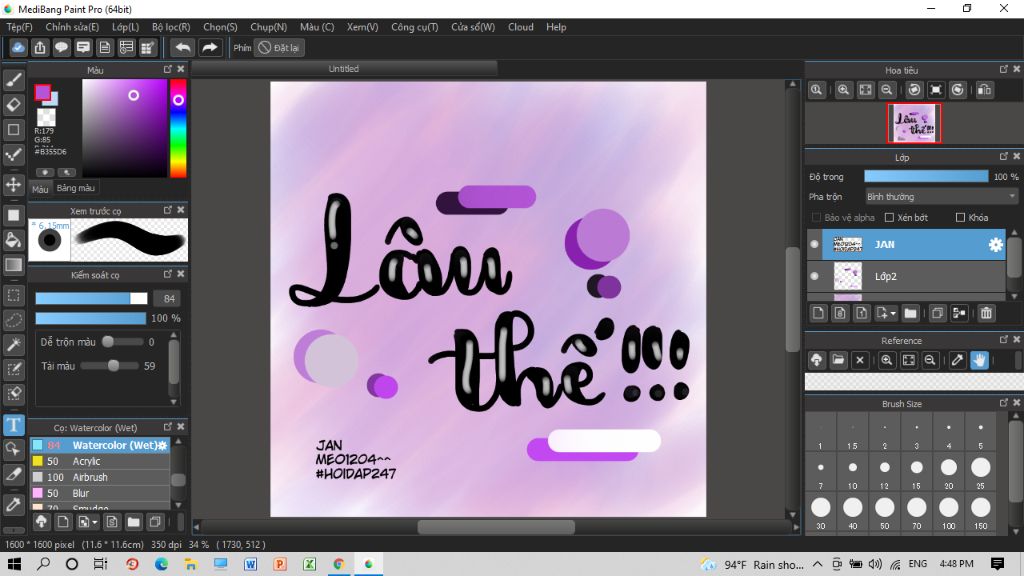Open the Help menu
The width and height of the screenshot is (1024, 576).
(x=556, y=27)
